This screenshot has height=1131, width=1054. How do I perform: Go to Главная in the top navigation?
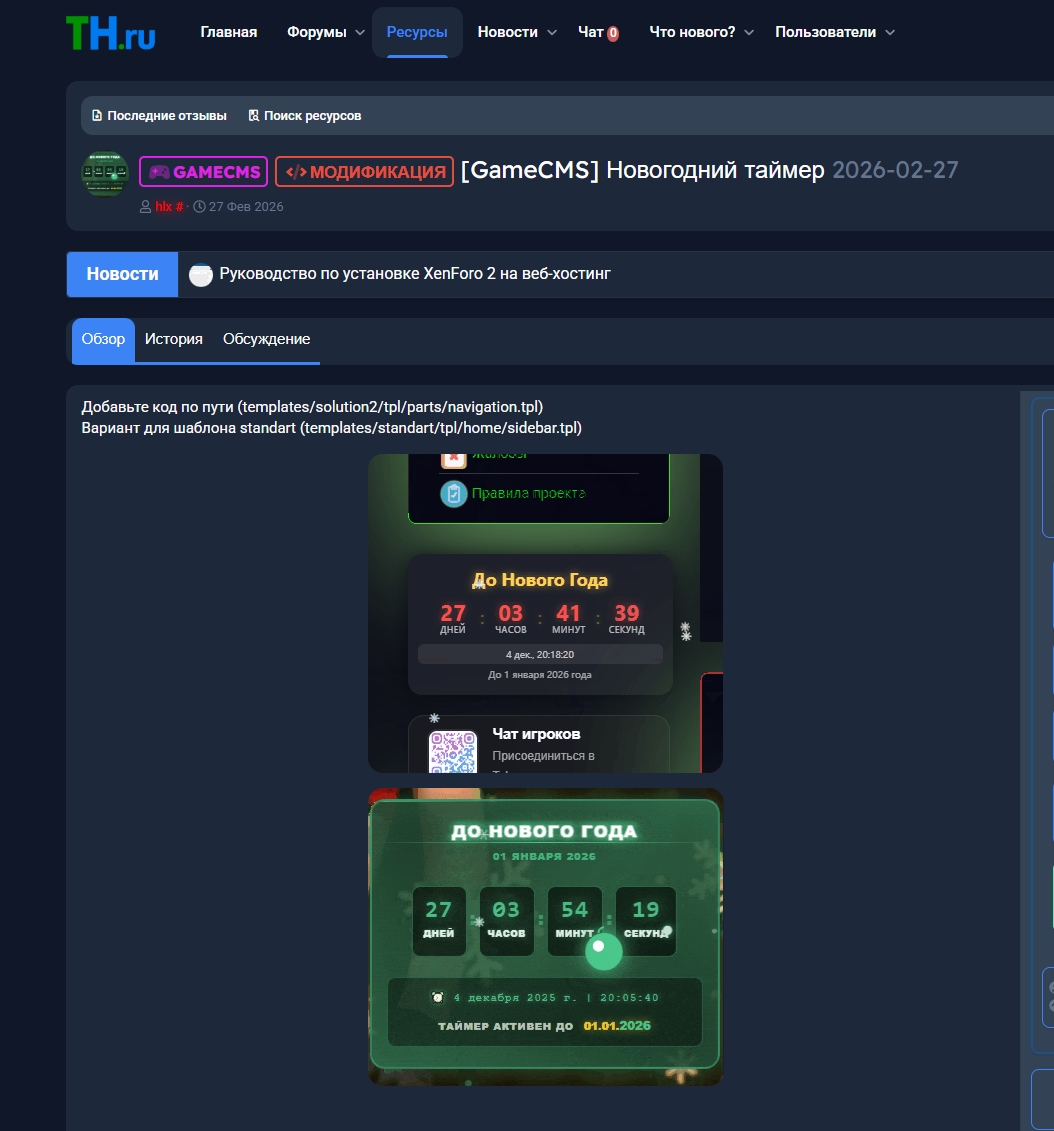(228, 32)
